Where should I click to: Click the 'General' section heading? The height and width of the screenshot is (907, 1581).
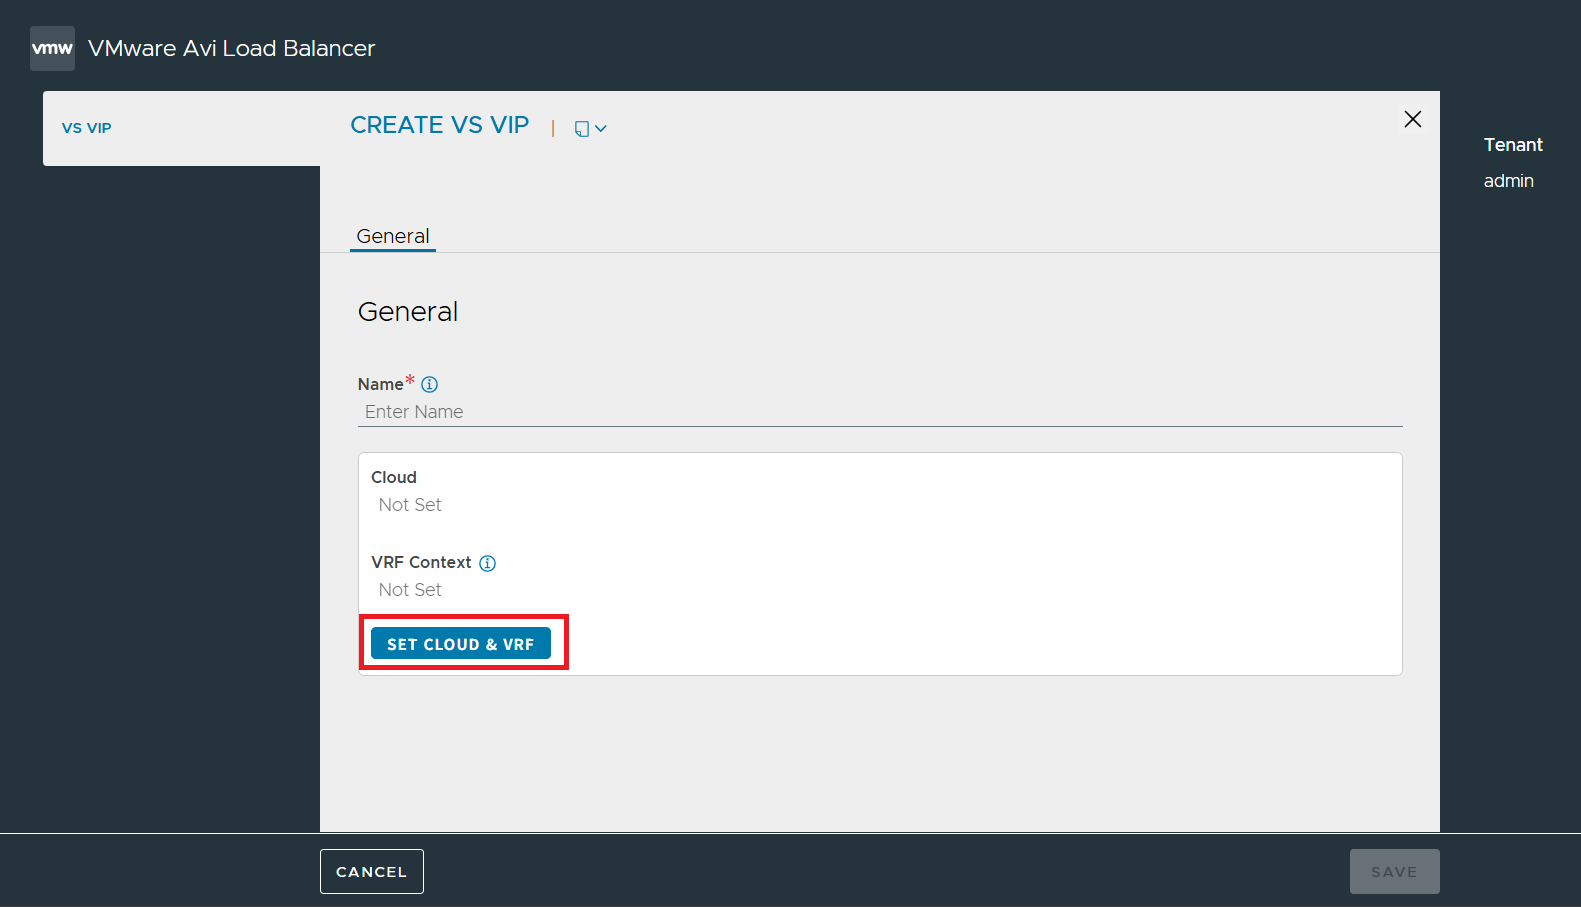tap(408, 312)
